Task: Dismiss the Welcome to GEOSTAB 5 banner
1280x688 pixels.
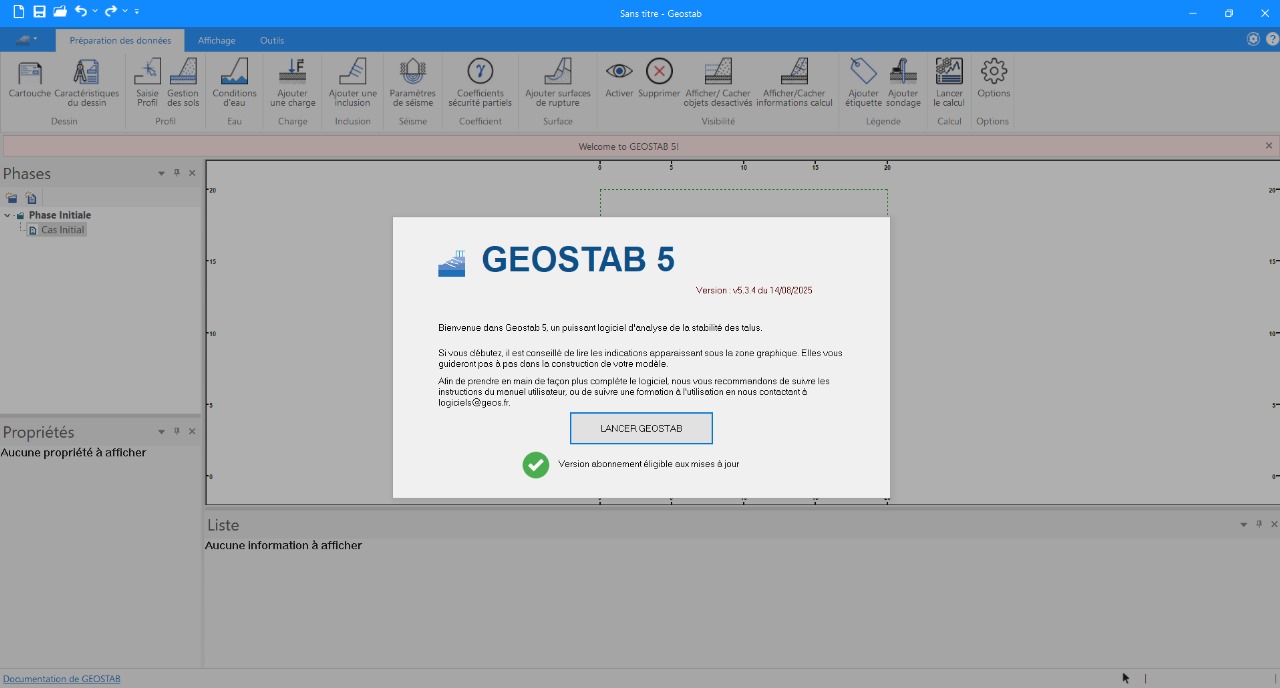Action: click(1269, 146)
